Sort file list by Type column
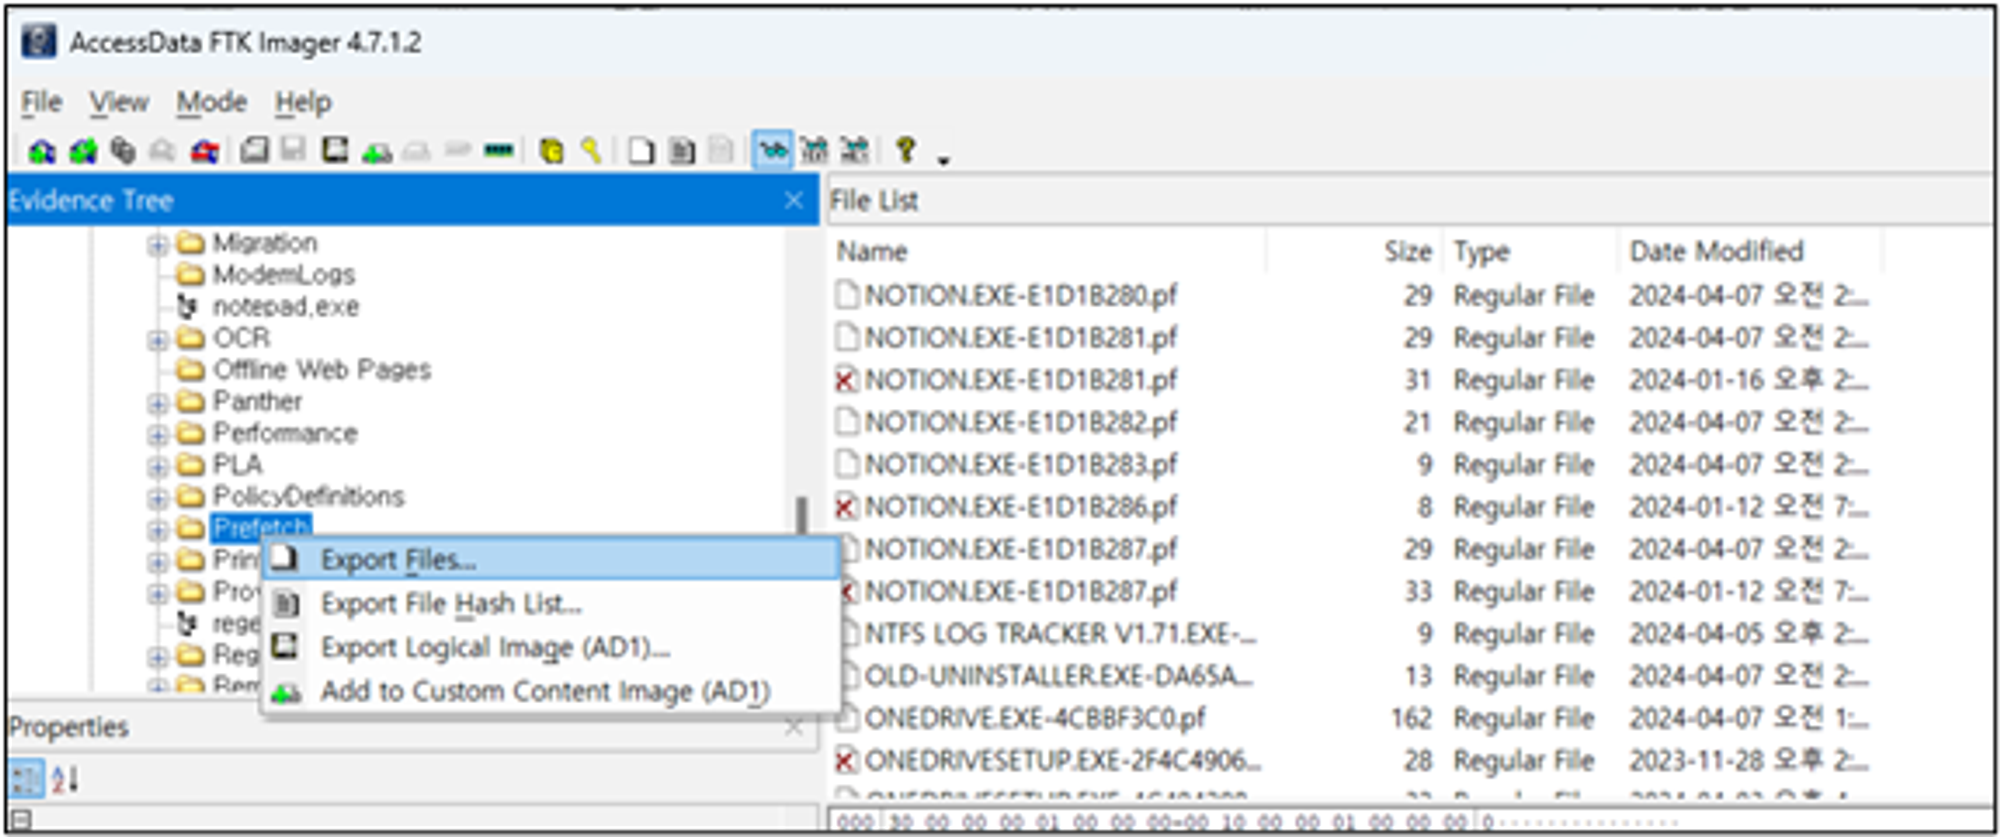Image resolution: width=2000 pixels, height=837 pixels. click(x=1529, y=251)
